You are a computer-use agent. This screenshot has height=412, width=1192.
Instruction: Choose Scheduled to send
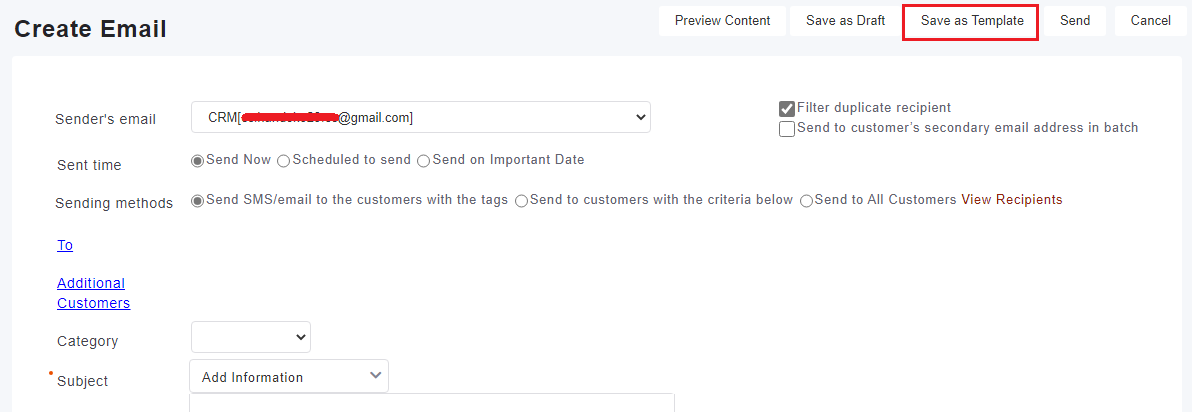point(284,161)
